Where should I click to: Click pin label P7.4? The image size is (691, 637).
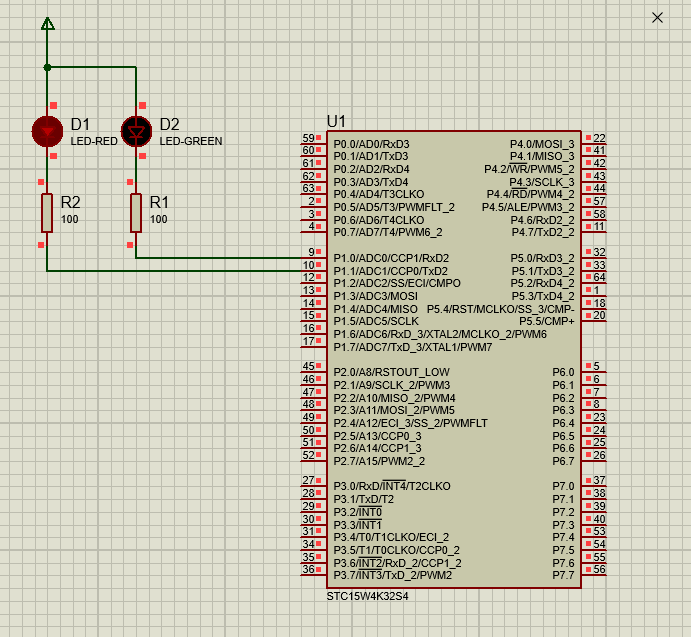(564, 537)
